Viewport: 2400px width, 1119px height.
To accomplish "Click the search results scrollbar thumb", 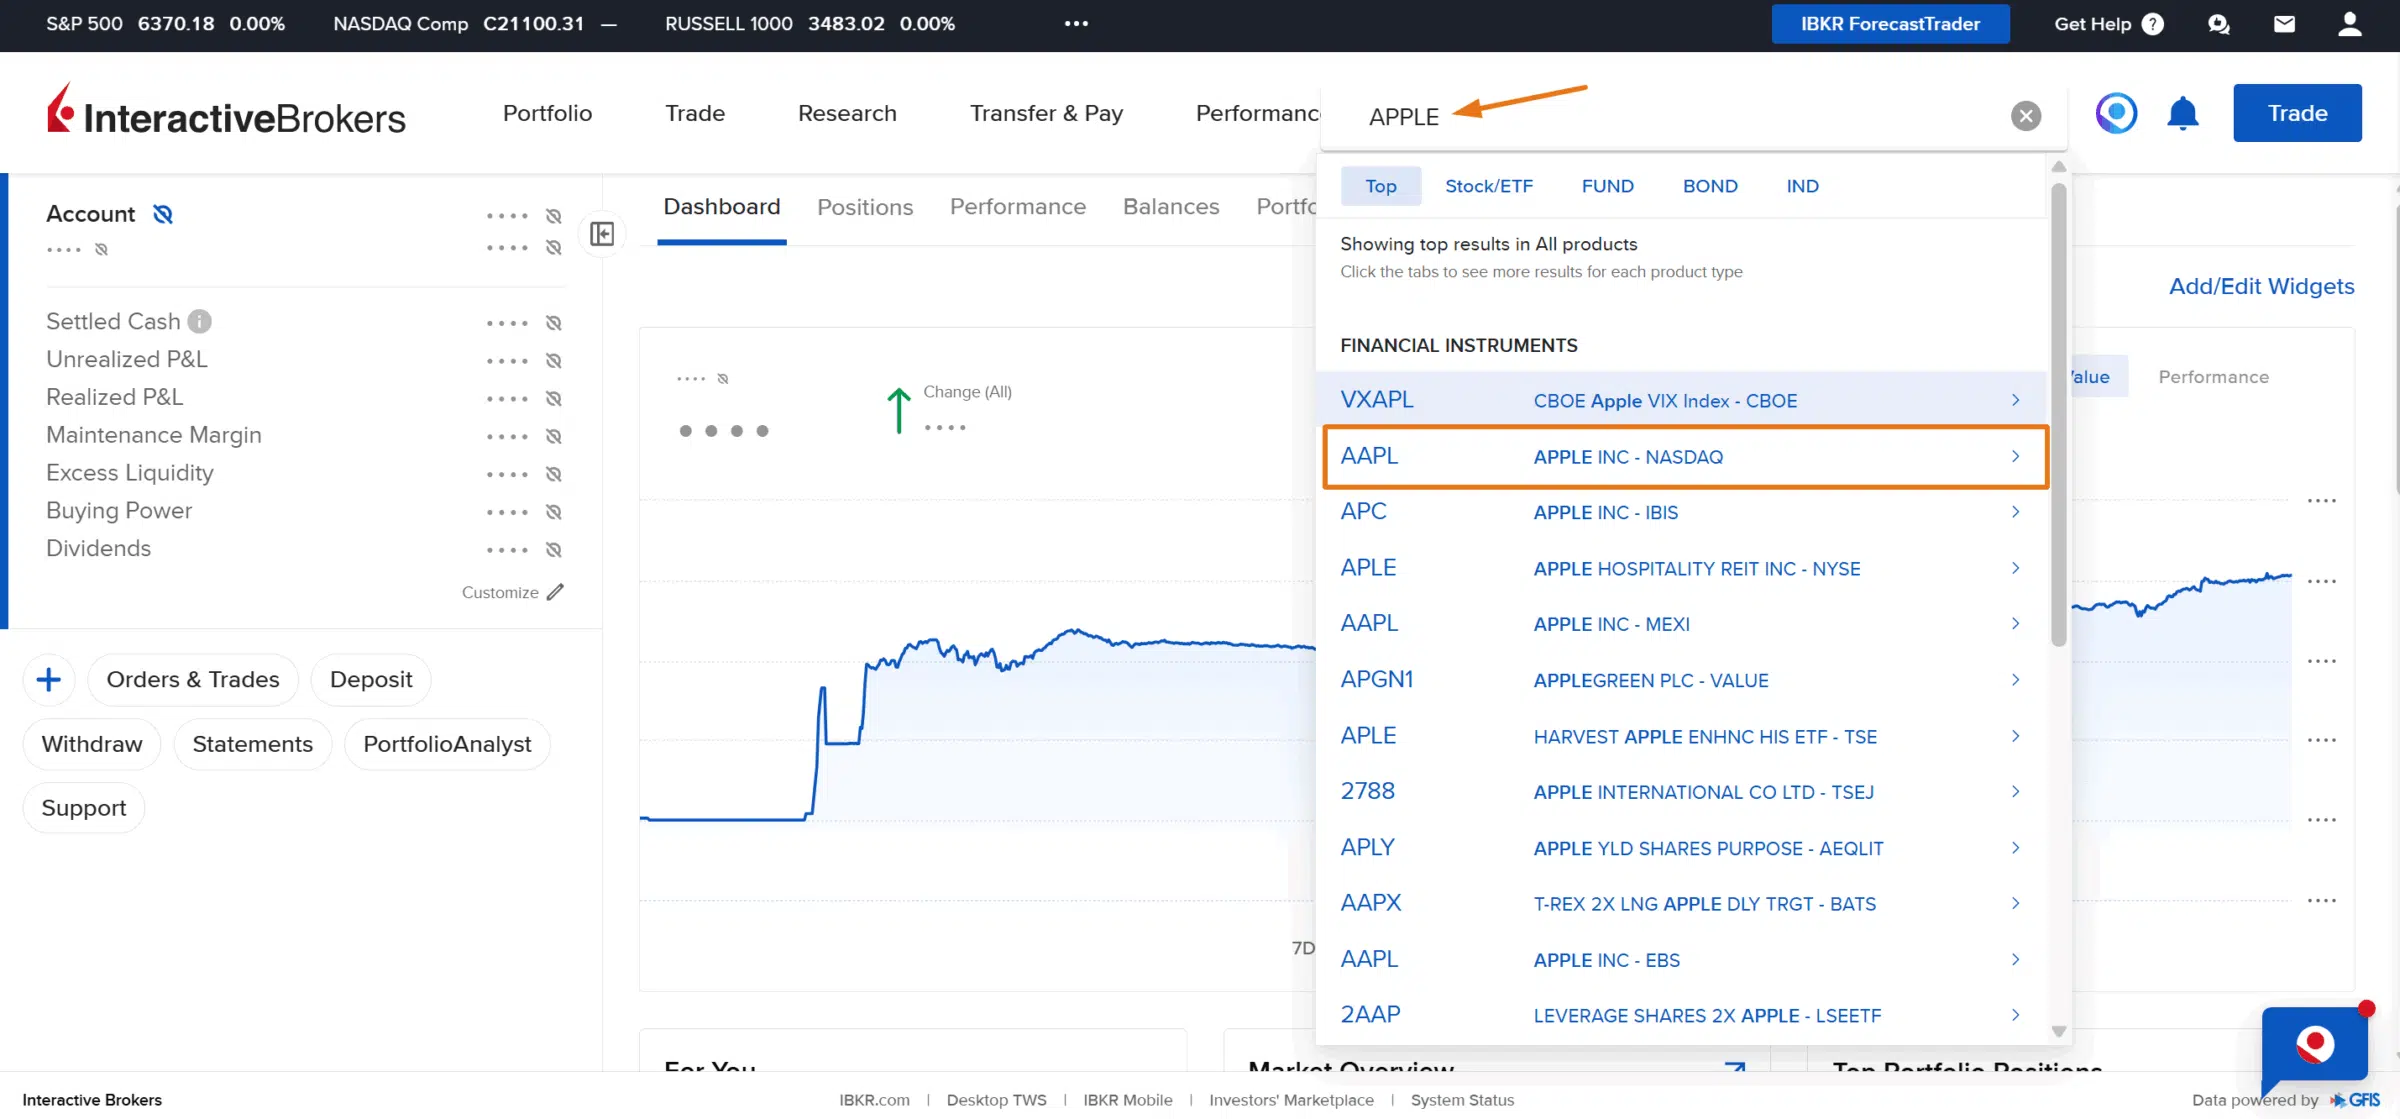I will [x=2058, y=415].
